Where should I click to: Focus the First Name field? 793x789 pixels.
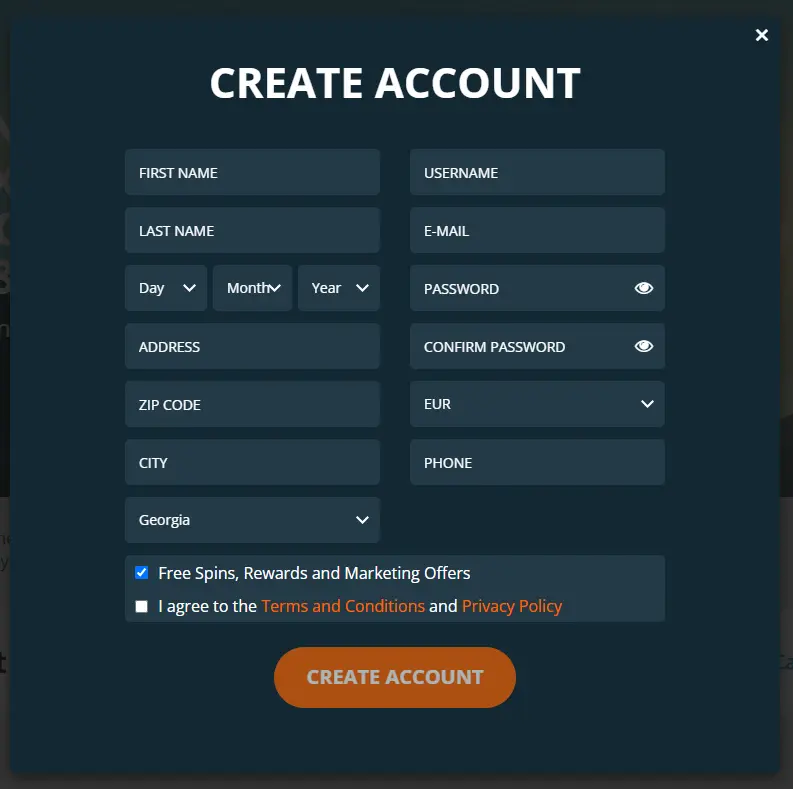pyautogui.click(x=252, y=172)
